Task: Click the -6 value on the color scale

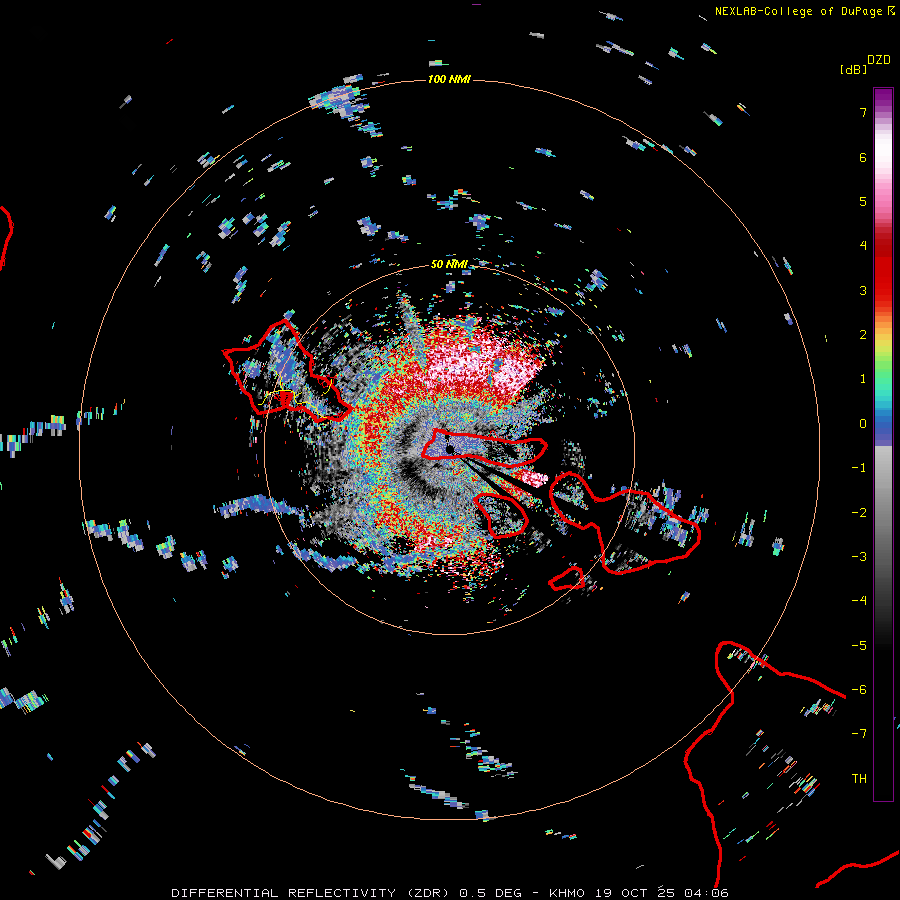Action: tap(859, 690)
